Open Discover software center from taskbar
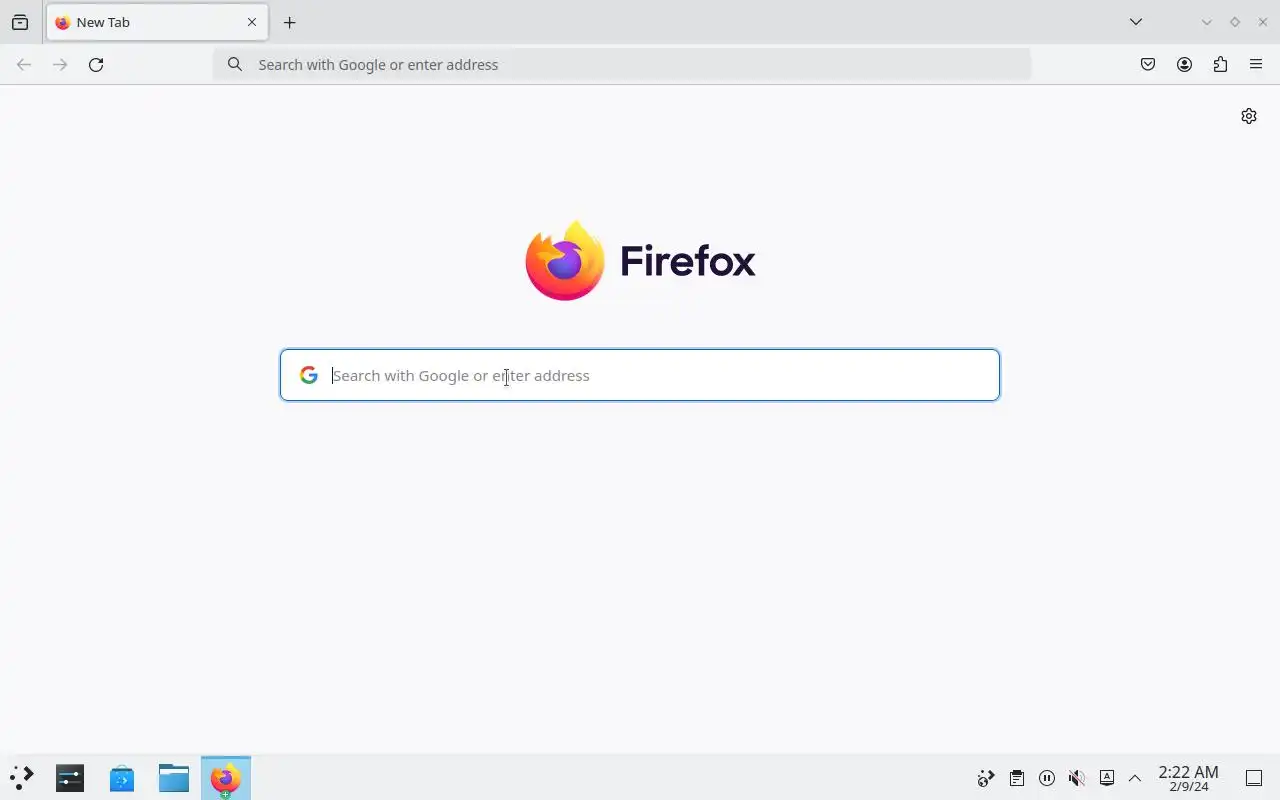1280x800 pixels. click(x=122, y=778)
